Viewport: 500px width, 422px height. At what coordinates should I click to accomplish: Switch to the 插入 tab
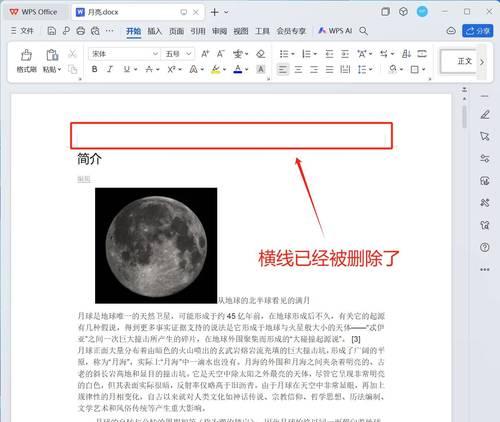pos(155,31)
